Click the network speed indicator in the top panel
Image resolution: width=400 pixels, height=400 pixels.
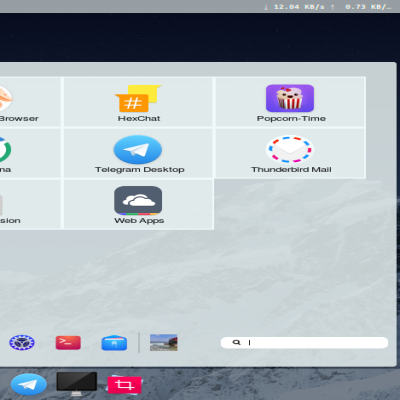[x=328, y=7]
